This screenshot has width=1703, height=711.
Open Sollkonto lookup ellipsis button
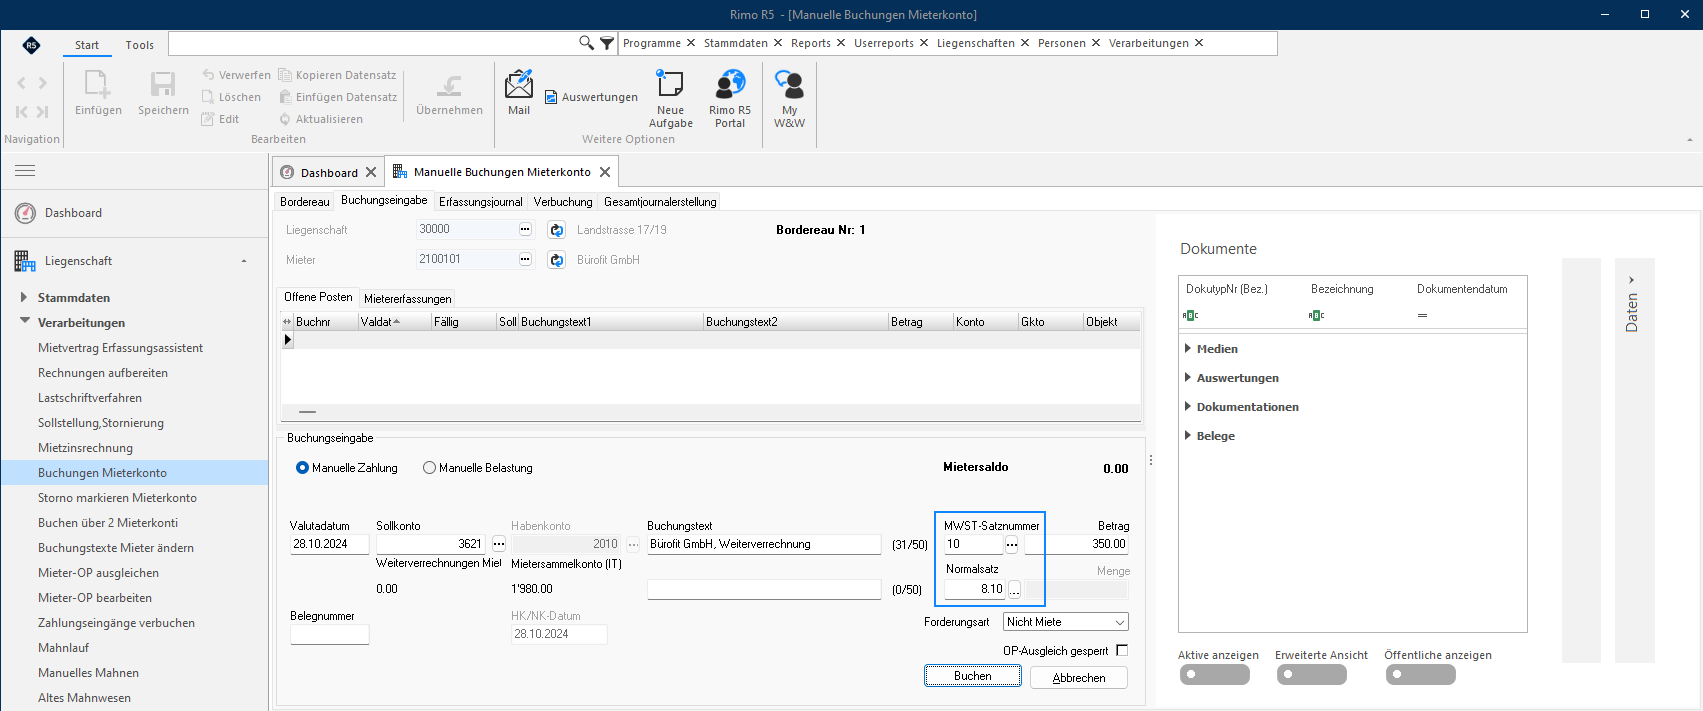(499, 544)
